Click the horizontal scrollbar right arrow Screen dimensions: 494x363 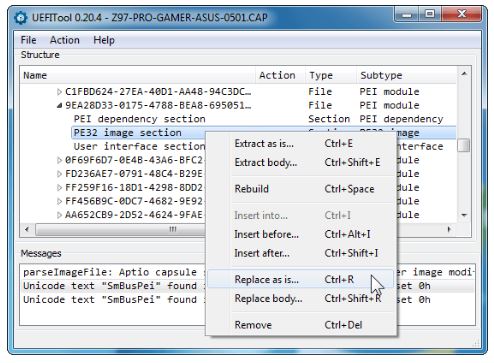coord(449,229)
